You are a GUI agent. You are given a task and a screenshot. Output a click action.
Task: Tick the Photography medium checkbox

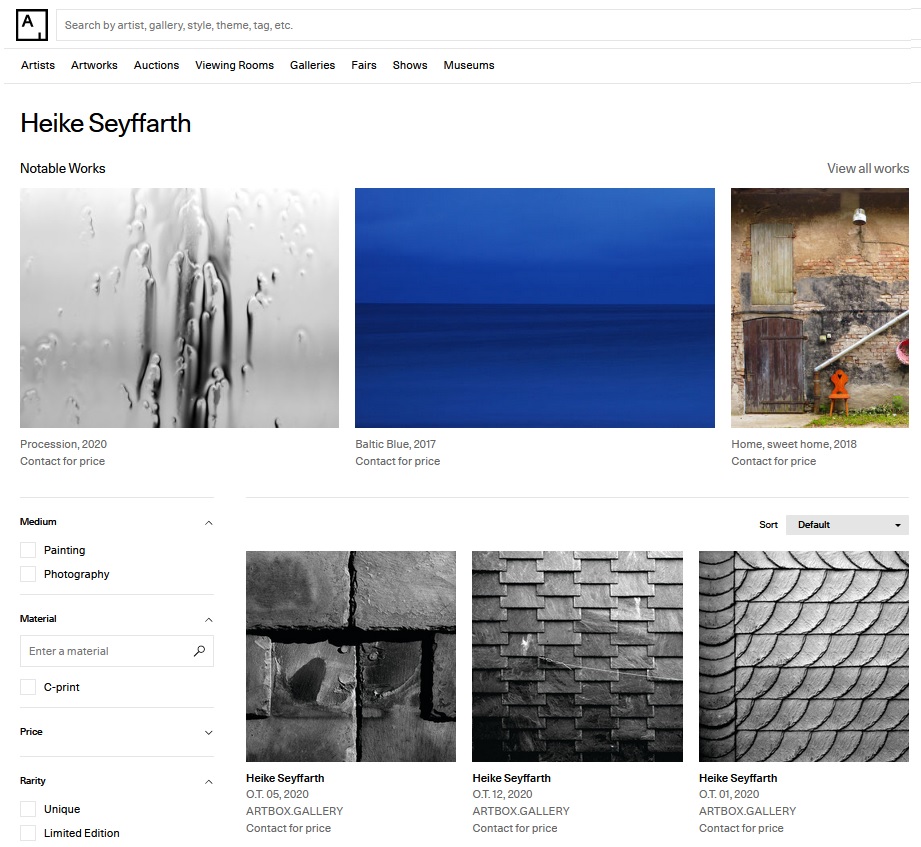click(28, 574)
